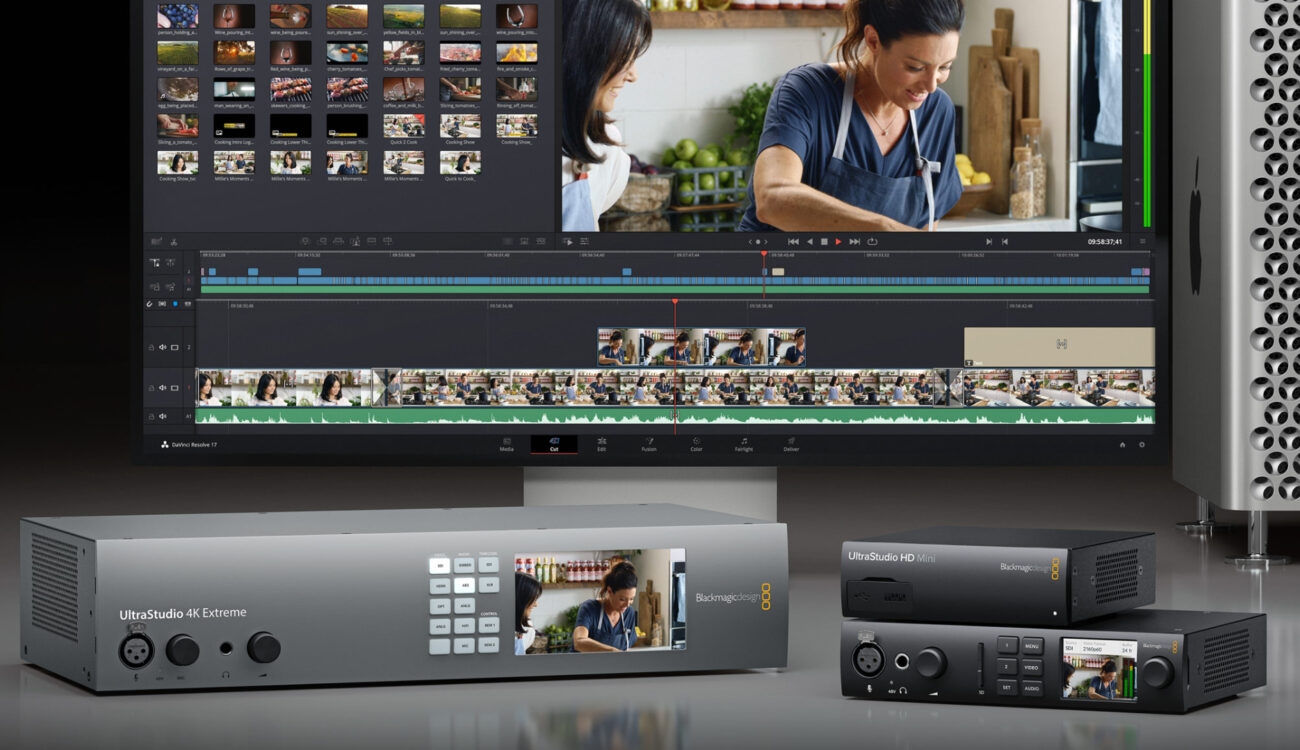Click AUDIO button on UltraStudio 4K Mini

click(1032, 687)
